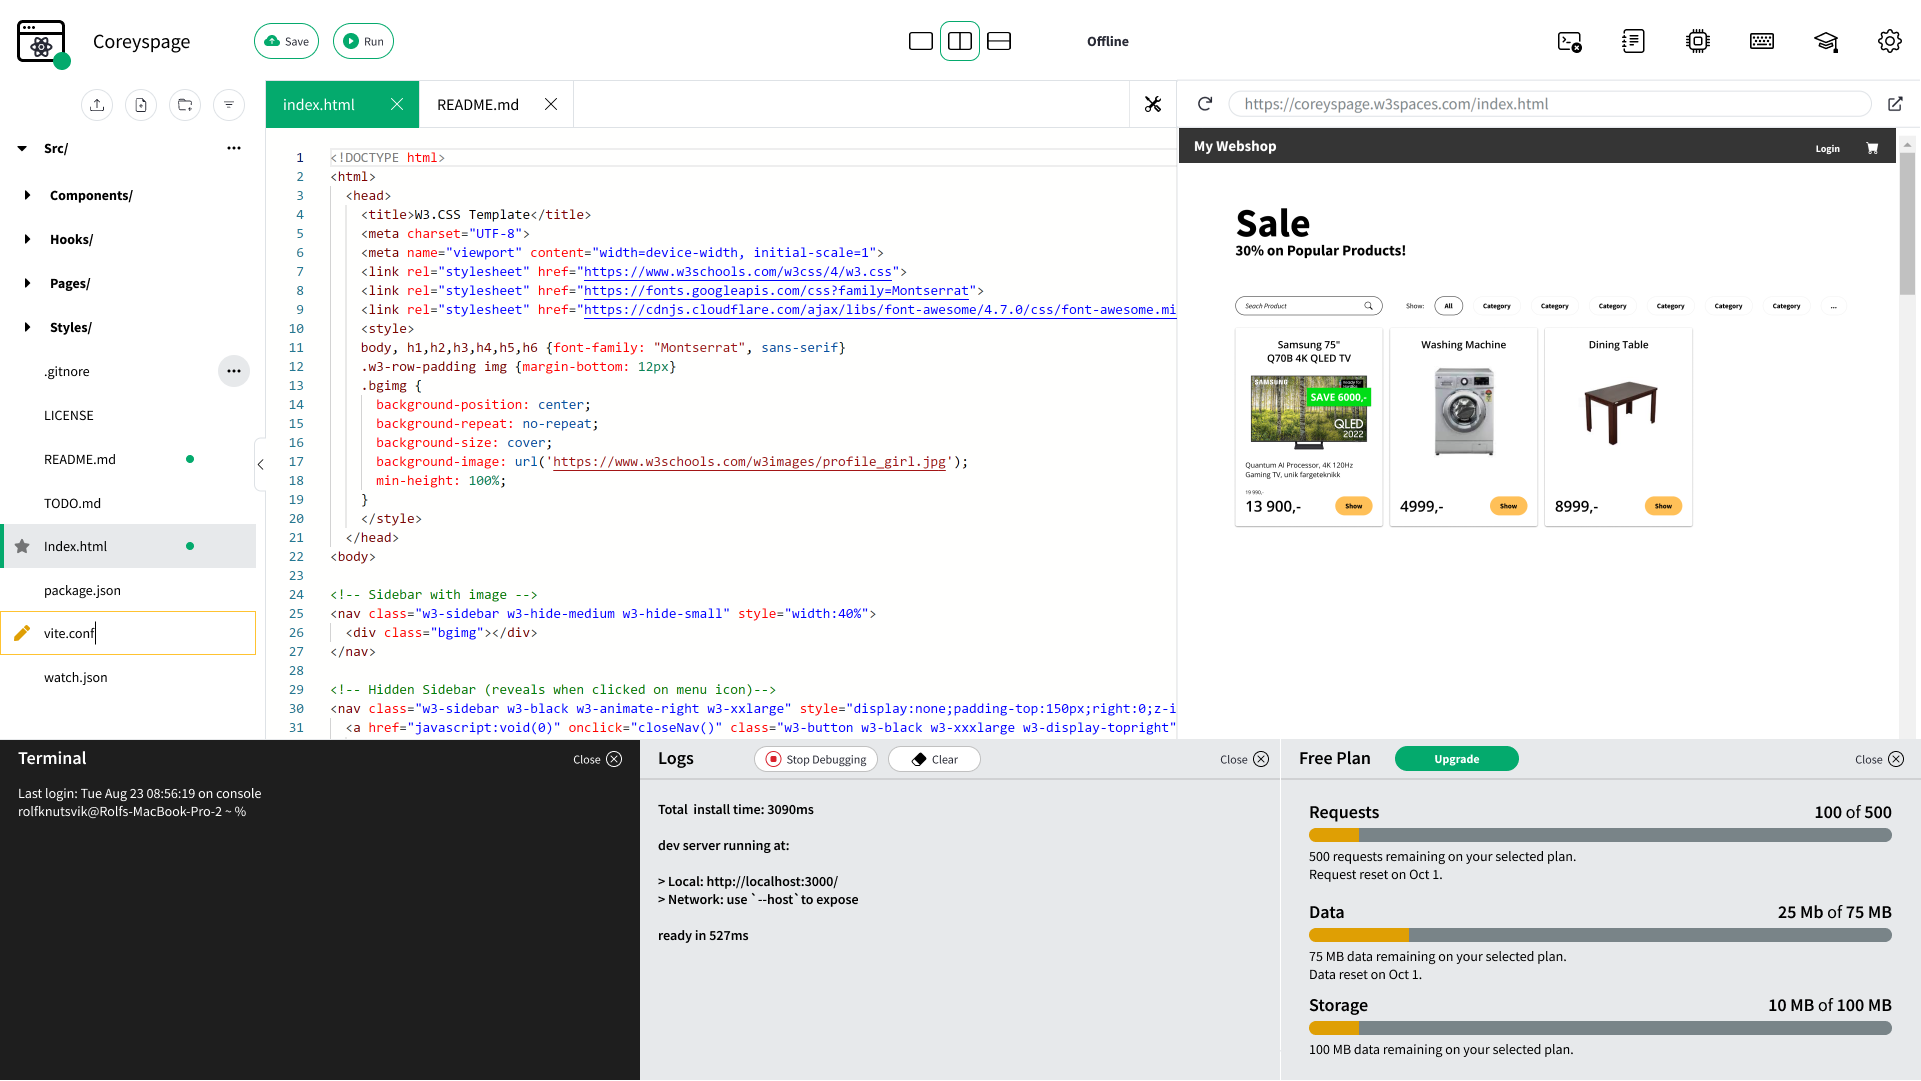Click the upload file icon in sidebar
The width and height of the screenshot is (1921, 1081).
(97, 105)
